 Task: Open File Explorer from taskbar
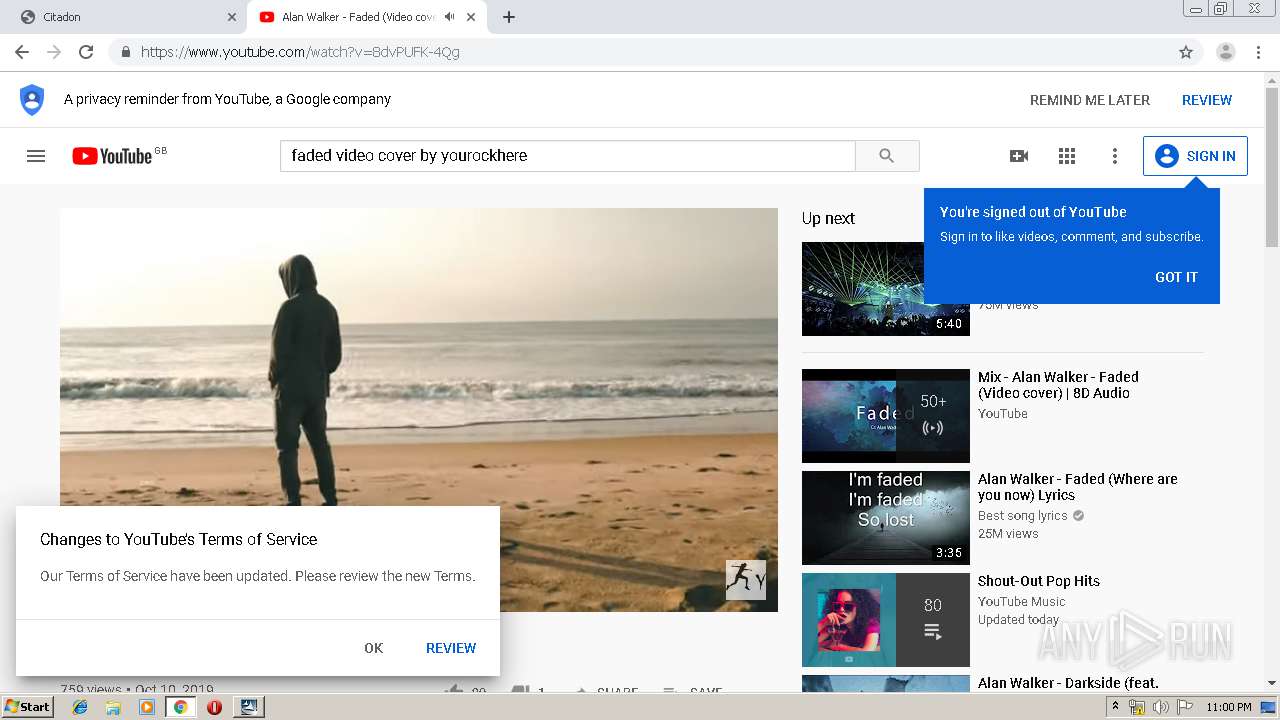click(113, 707)
